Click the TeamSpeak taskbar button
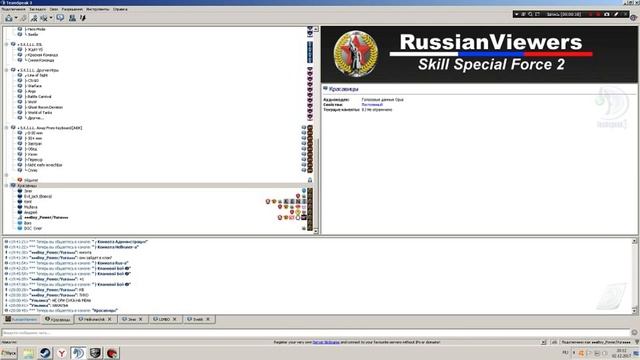This screenshot has width=640, height=360. [78, 353]
